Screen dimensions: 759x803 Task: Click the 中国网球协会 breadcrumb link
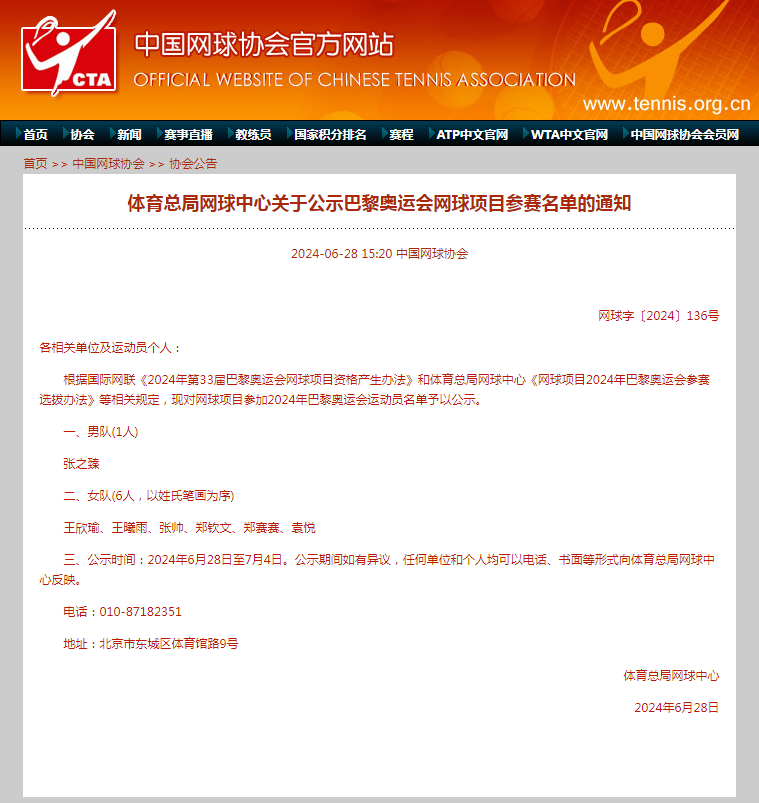tap(108, 163)
